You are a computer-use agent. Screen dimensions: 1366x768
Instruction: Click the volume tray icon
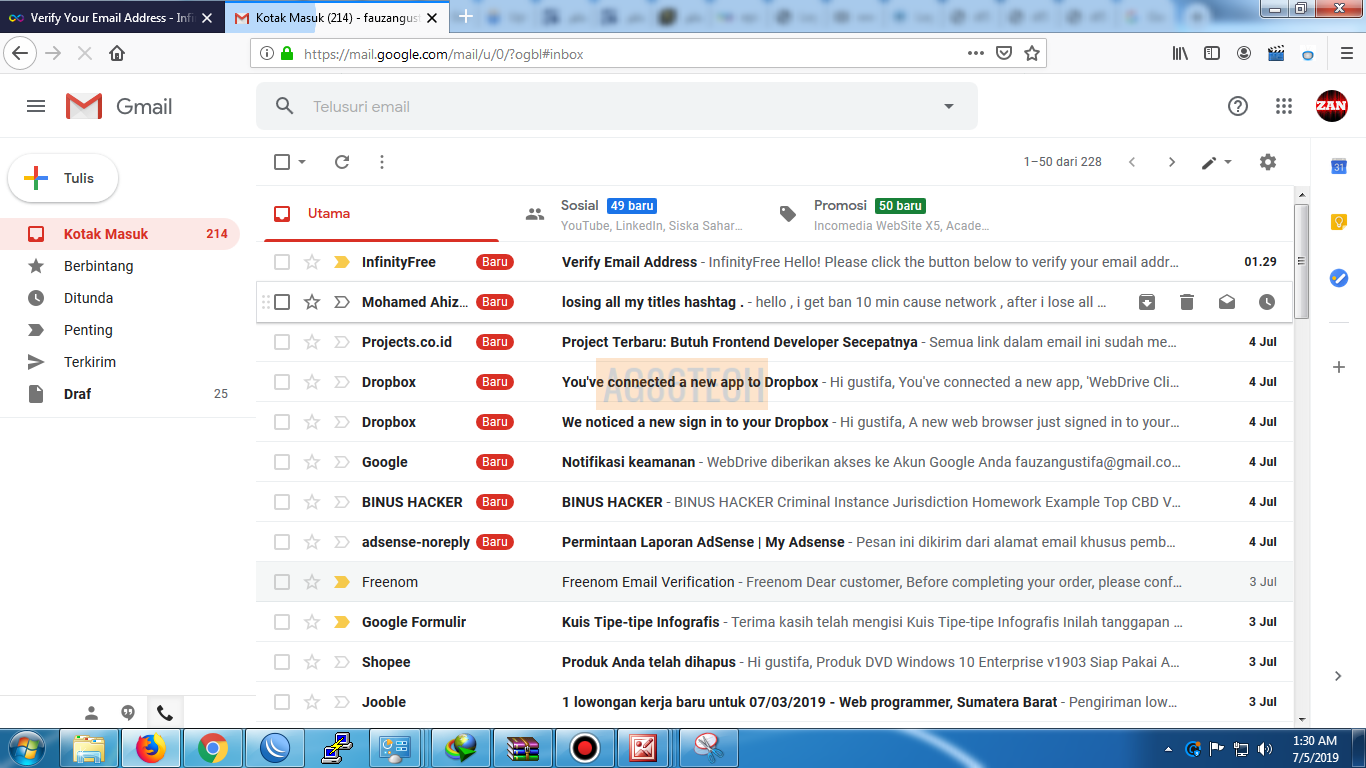click(x=1265, y=748)
